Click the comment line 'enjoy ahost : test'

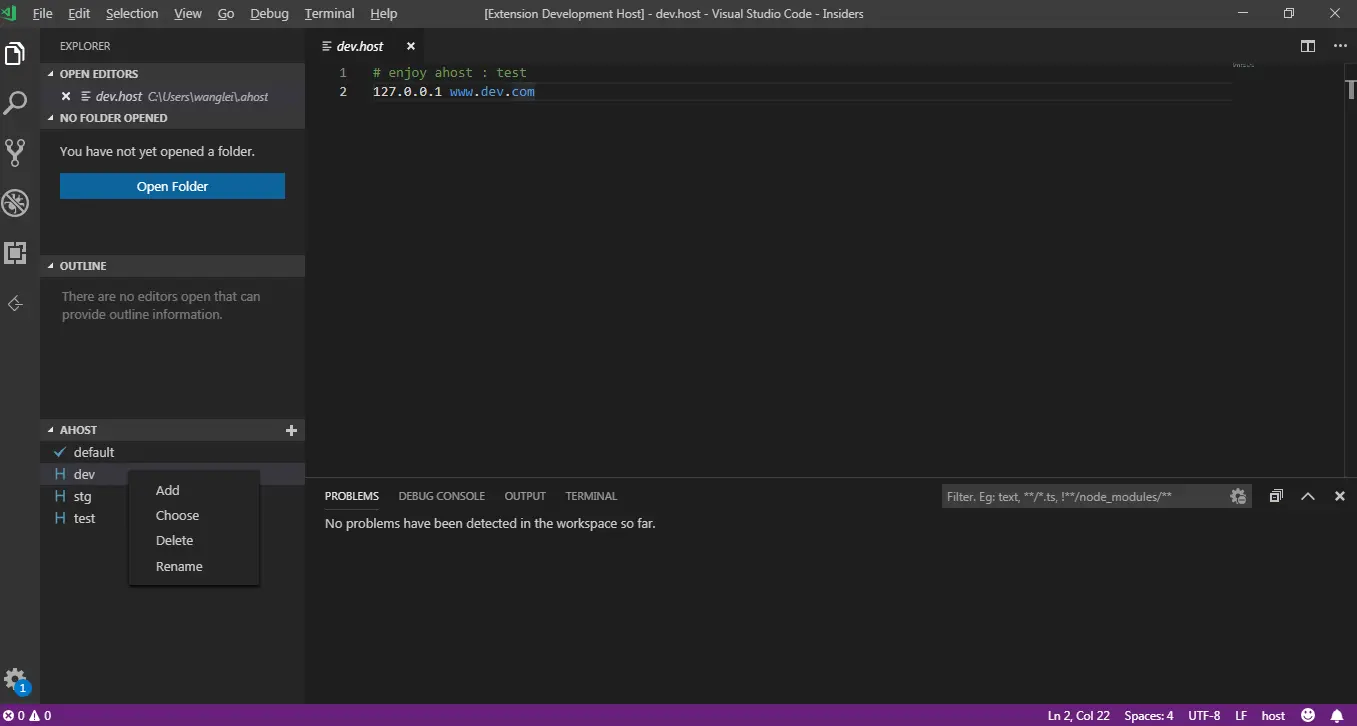point(449,73)
